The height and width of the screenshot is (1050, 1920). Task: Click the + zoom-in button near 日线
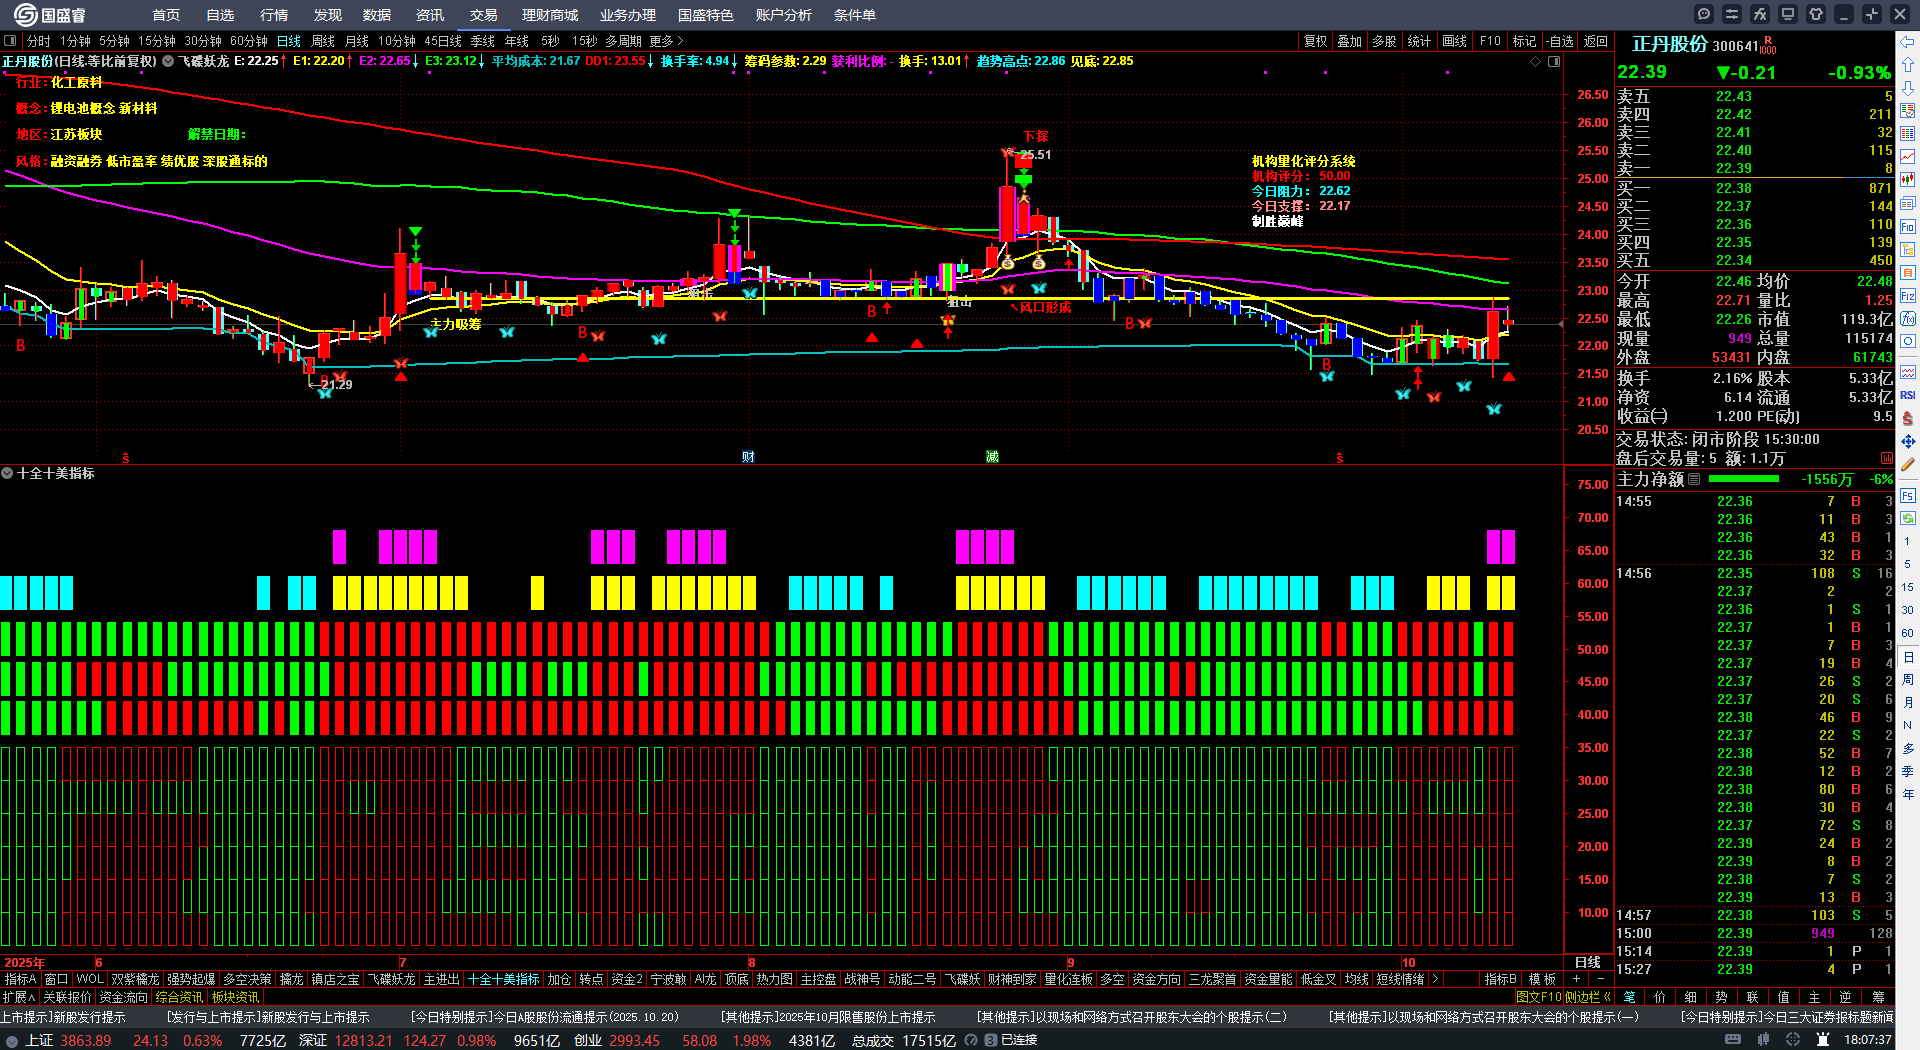(x=1577, y=979)
